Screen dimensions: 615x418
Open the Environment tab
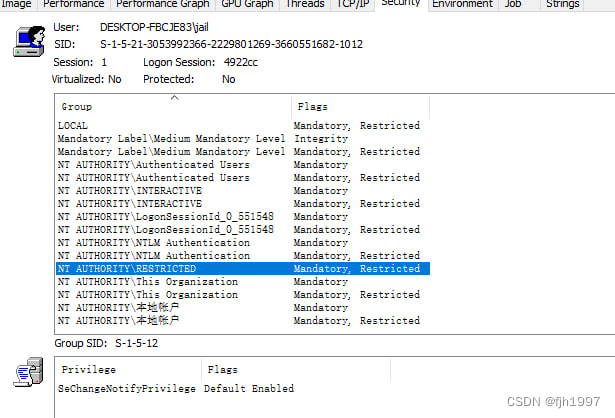(462, 4)
